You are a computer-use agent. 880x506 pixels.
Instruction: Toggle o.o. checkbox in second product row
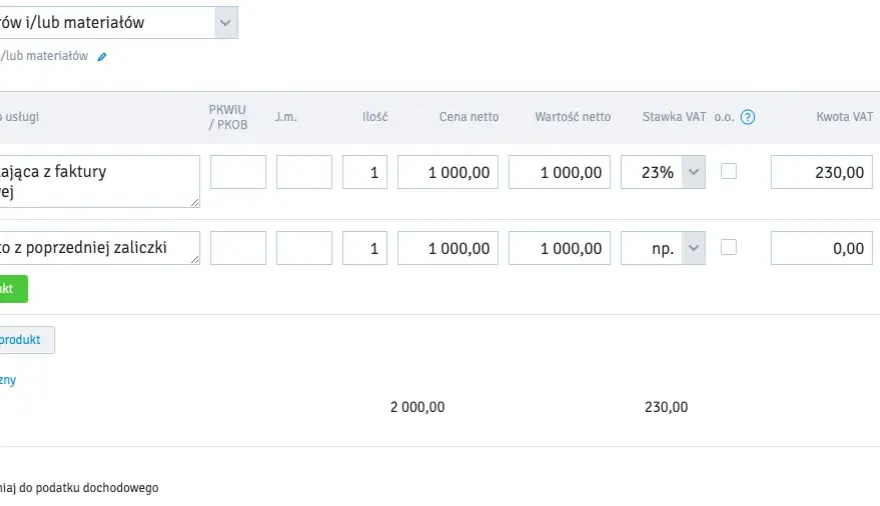point(728,247)
